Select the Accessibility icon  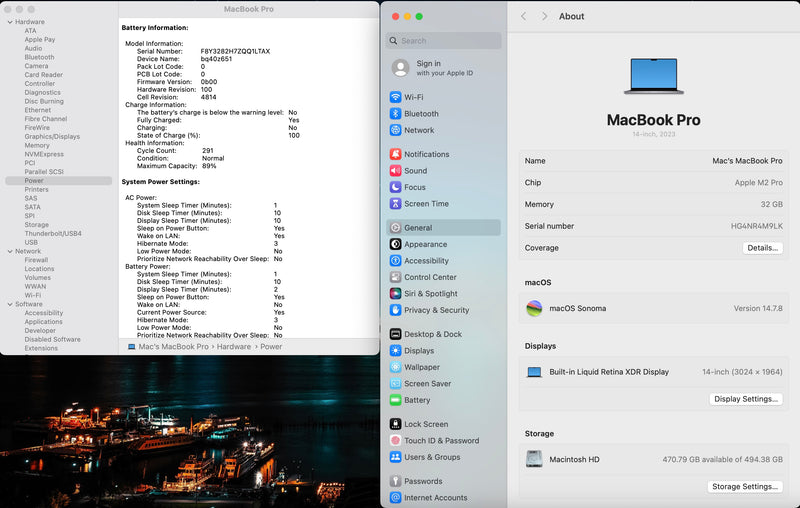pos(395,261)
